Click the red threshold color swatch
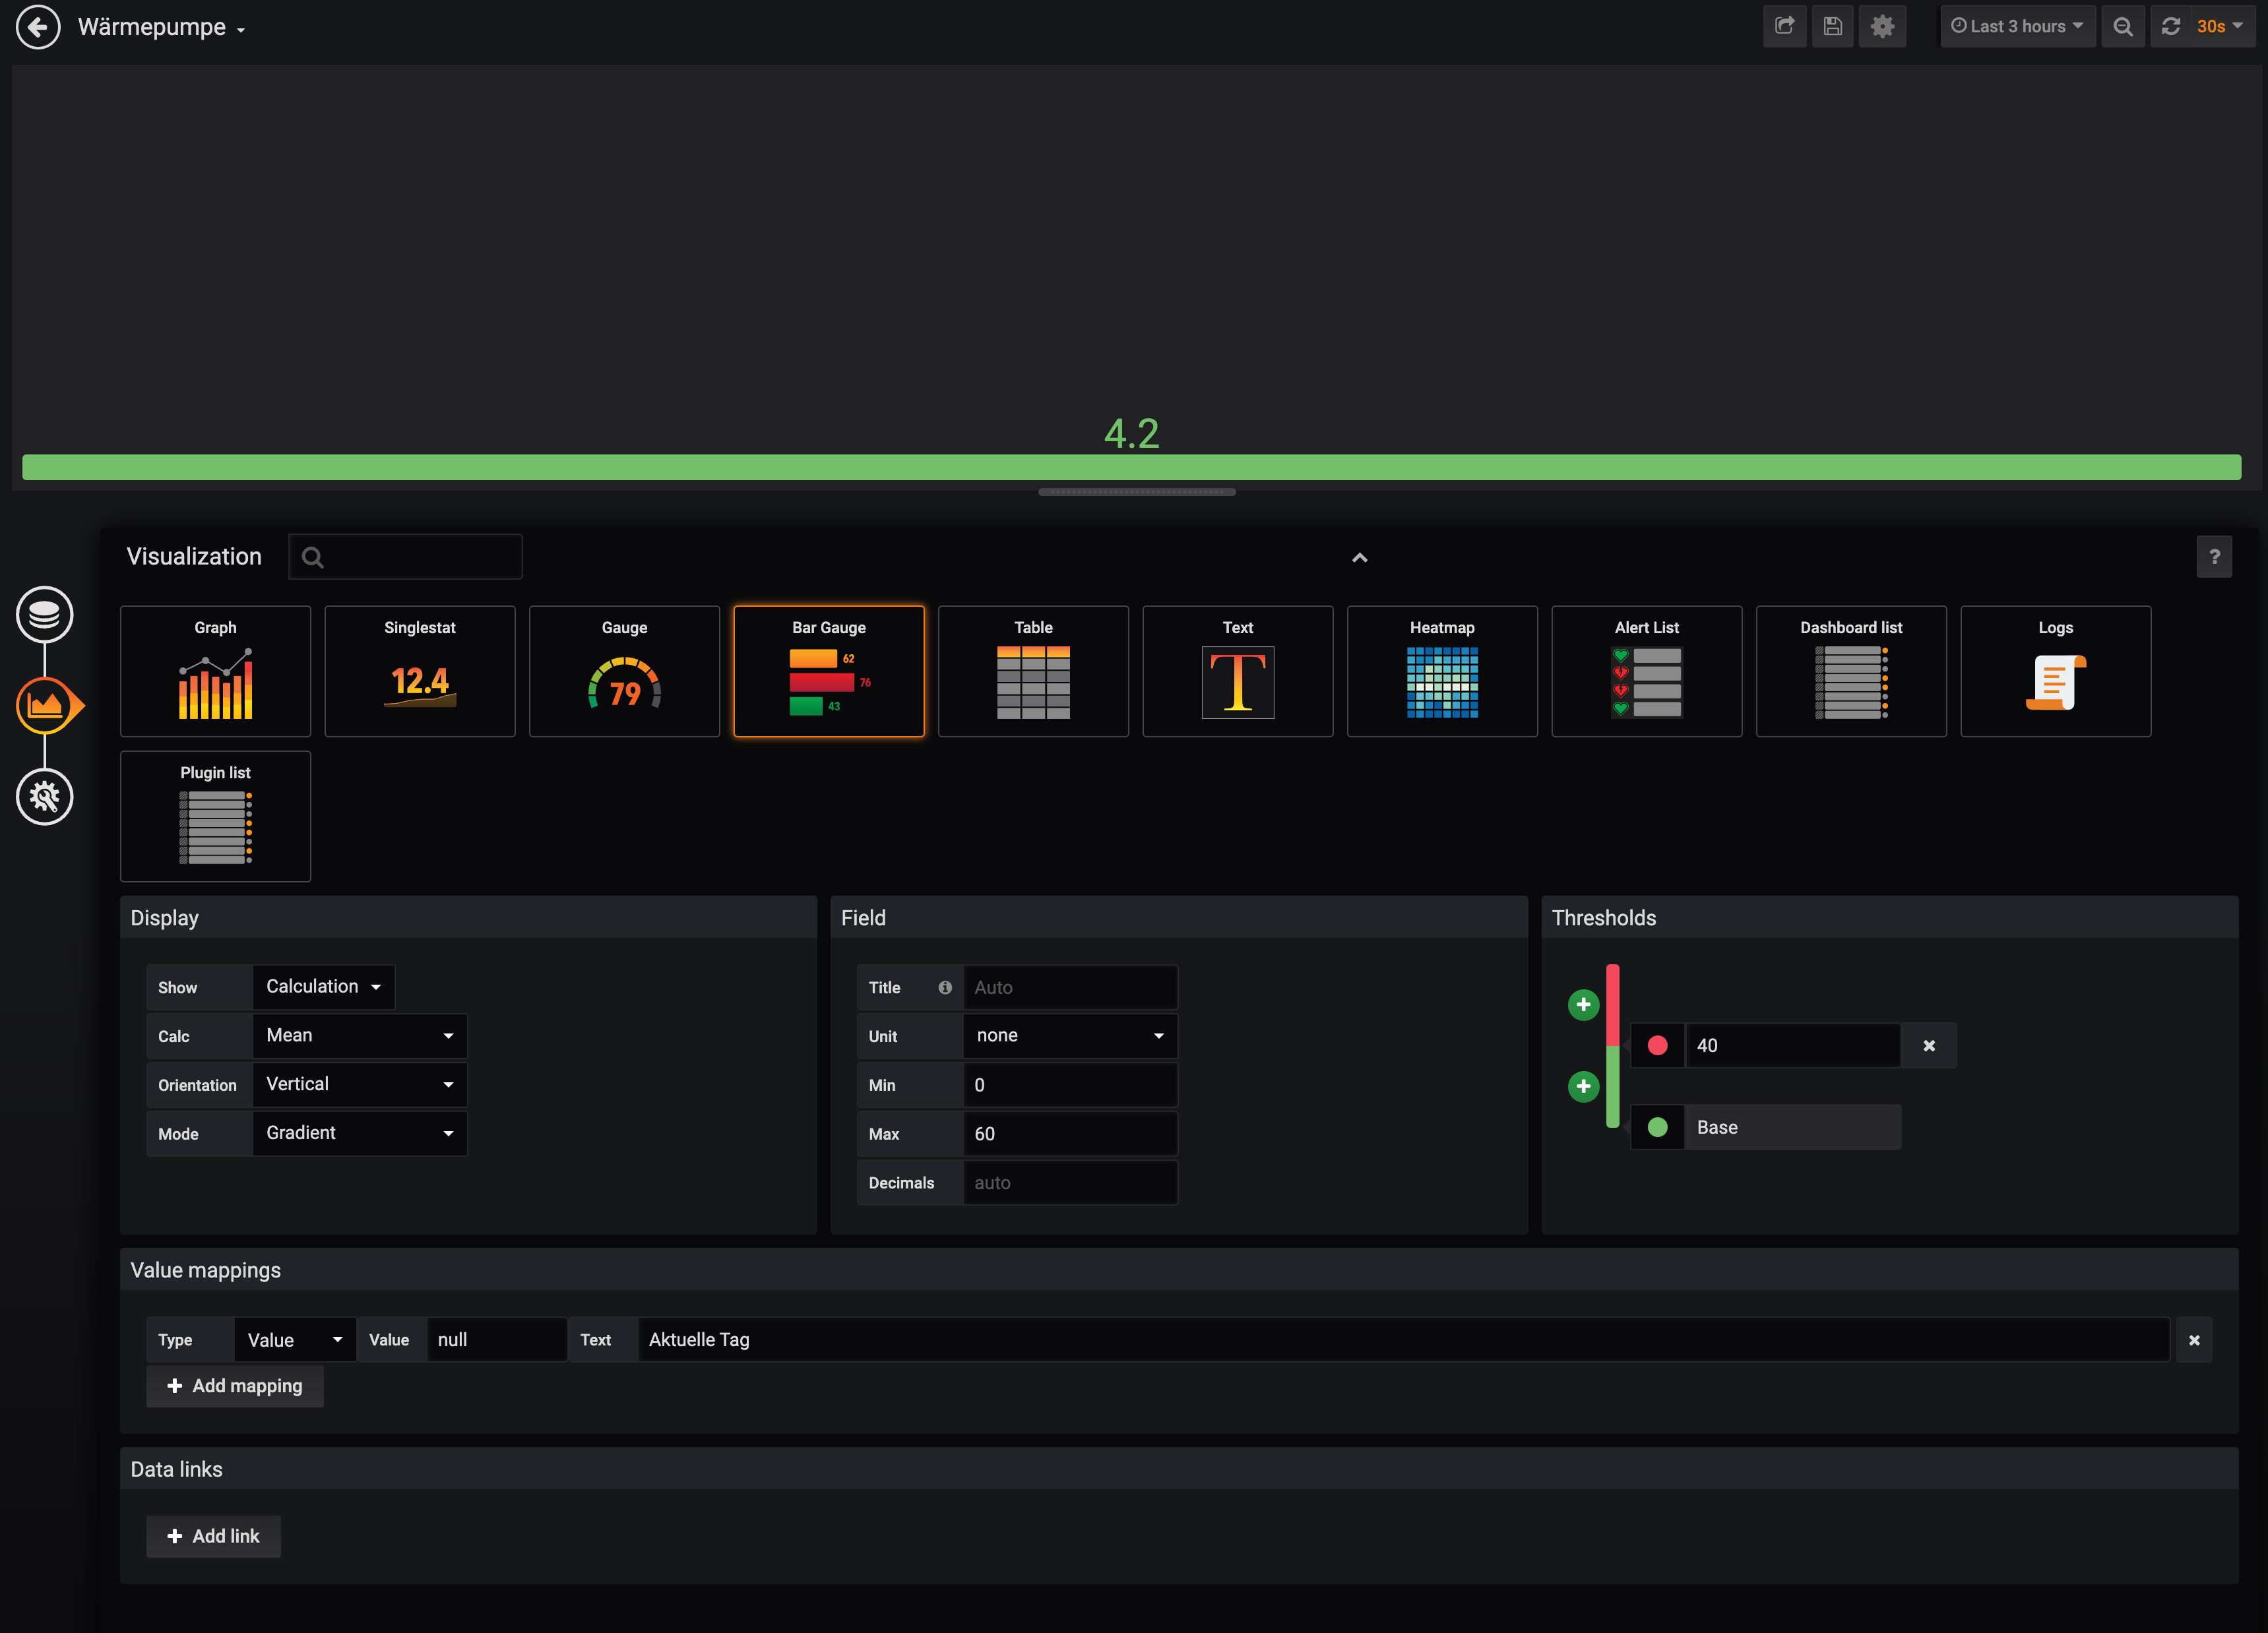 click(x=1657, y=1045)
